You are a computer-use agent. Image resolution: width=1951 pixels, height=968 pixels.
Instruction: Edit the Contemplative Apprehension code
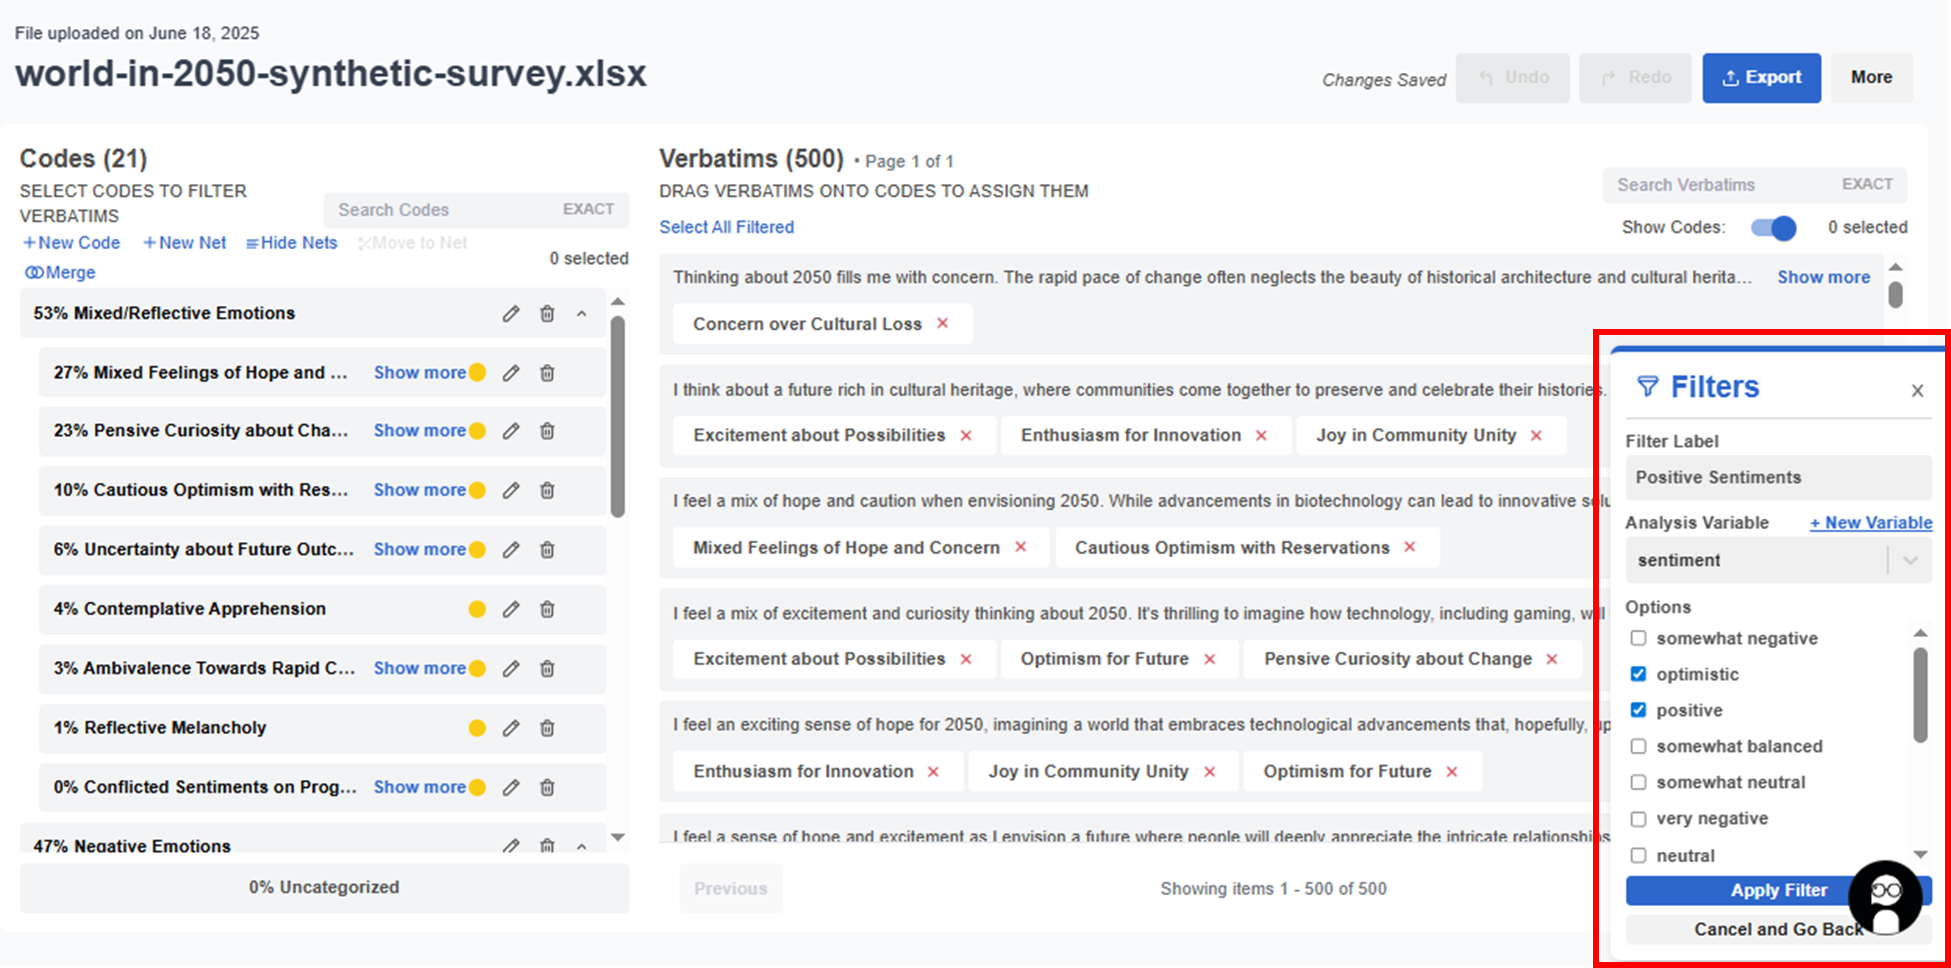(x=511, y=609)
